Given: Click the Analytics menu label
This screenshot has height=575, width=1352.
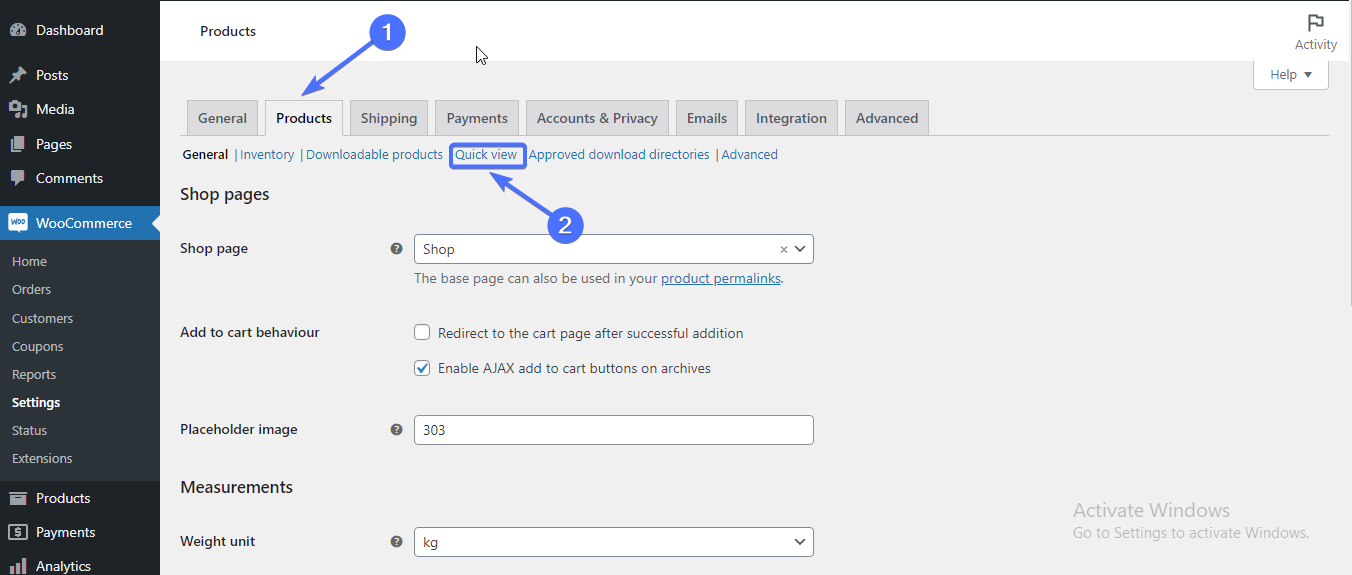Looking at the screenshot, I should point(64,566).
